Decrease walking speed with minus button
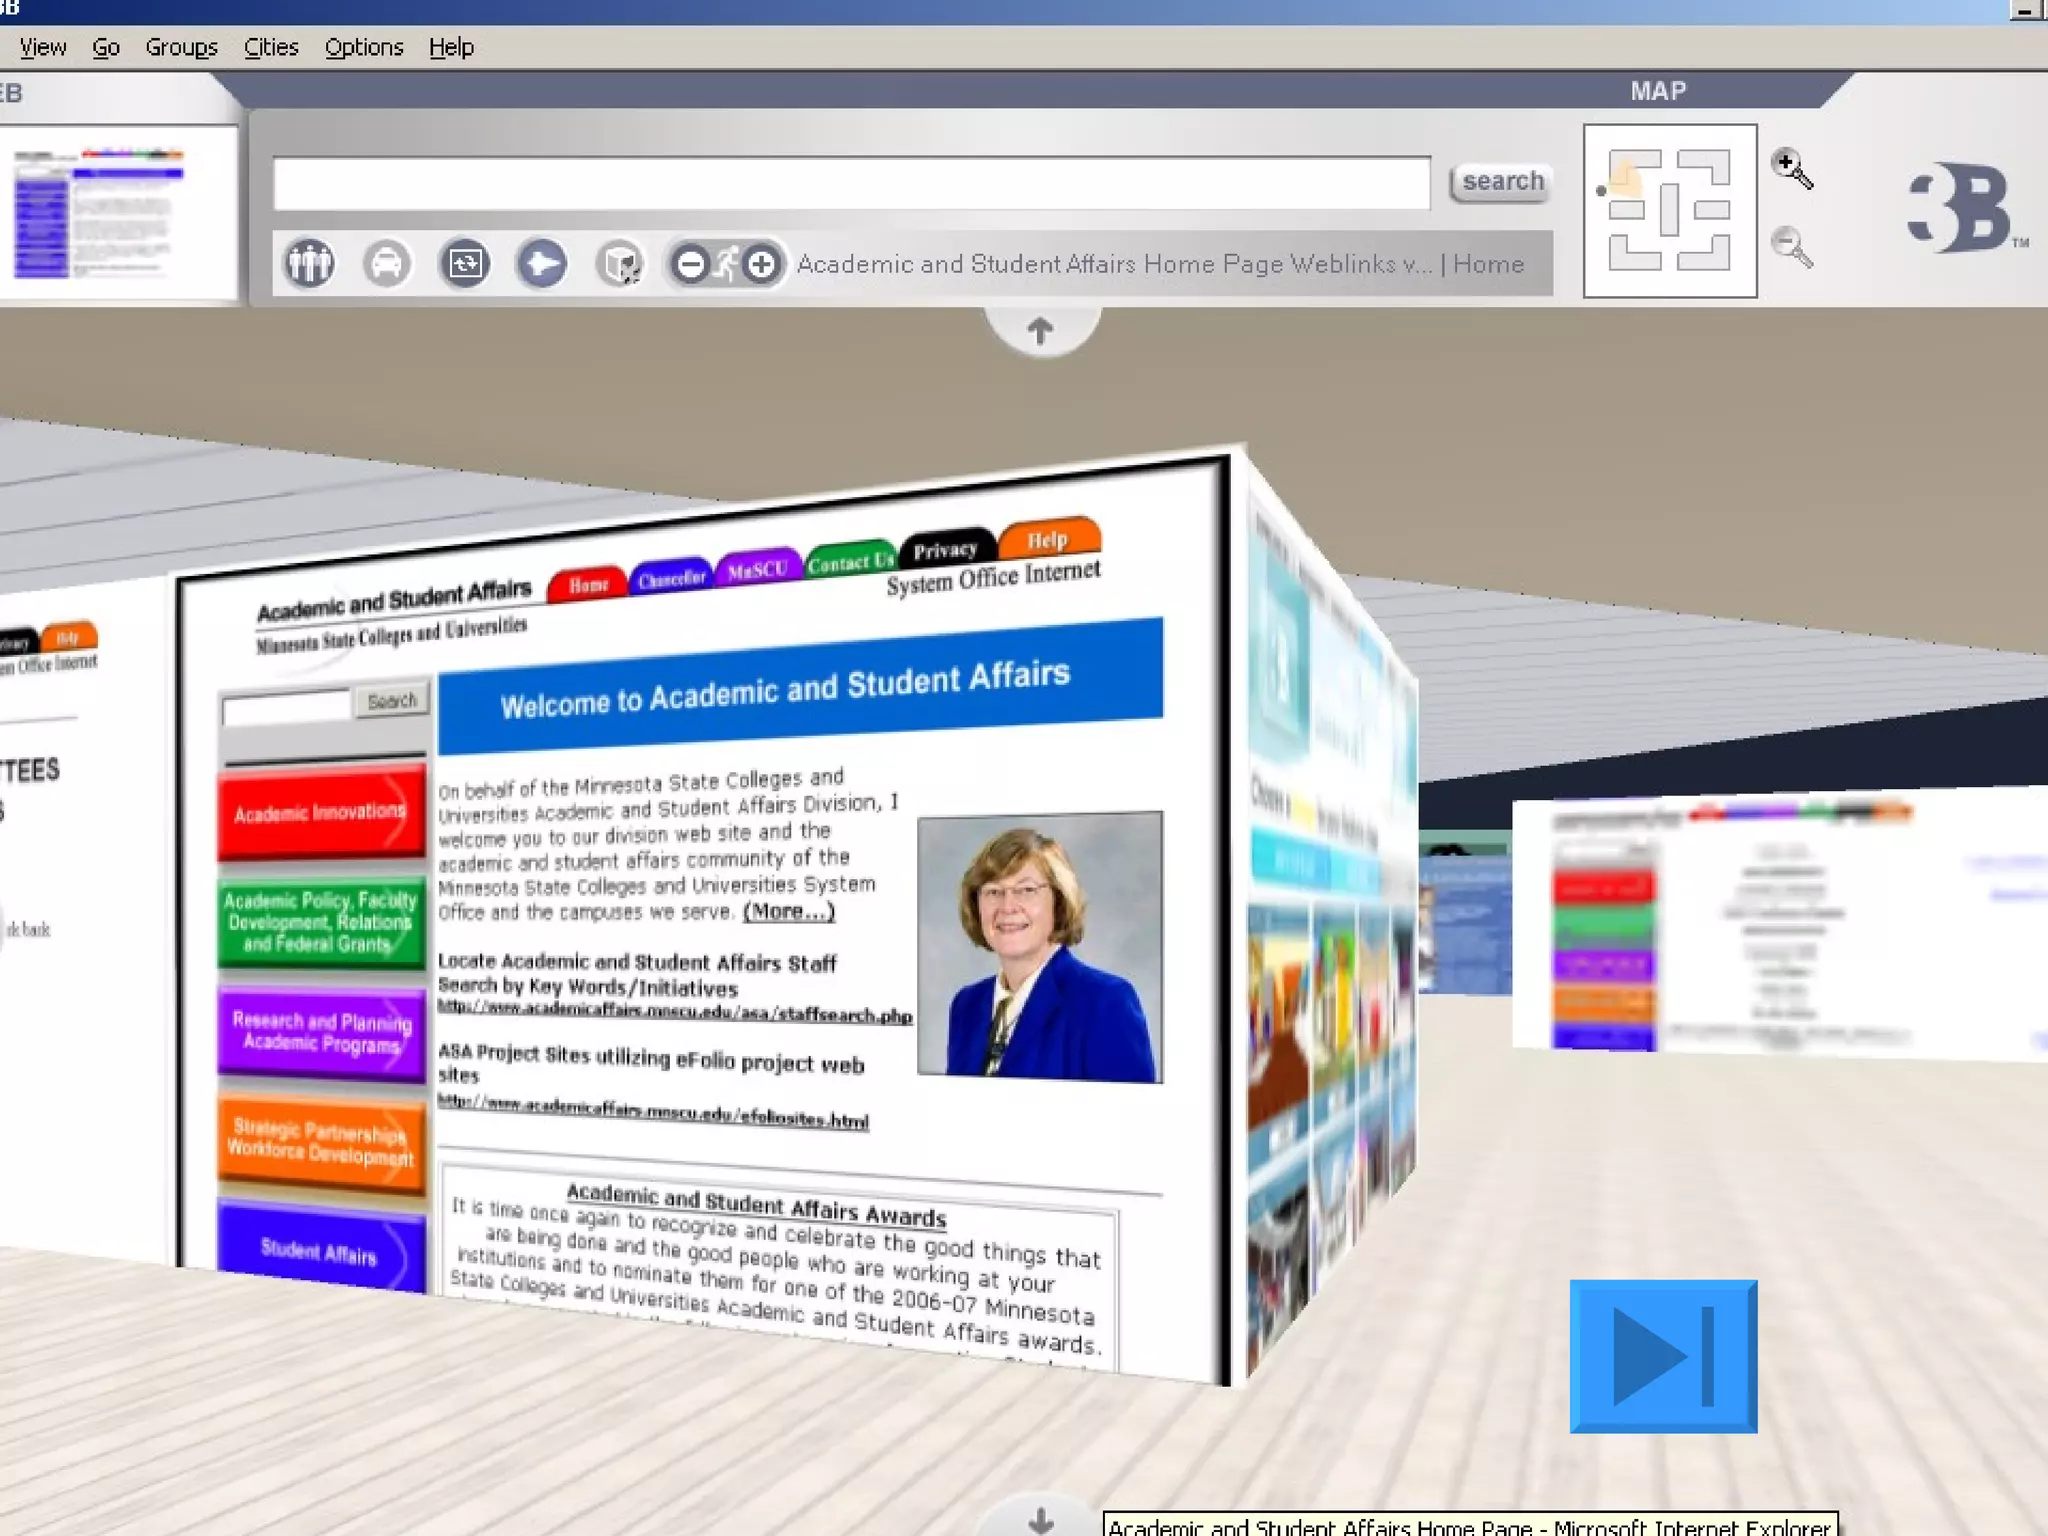Screen dimensions: 2048x1536 click(x=690, y=264)
